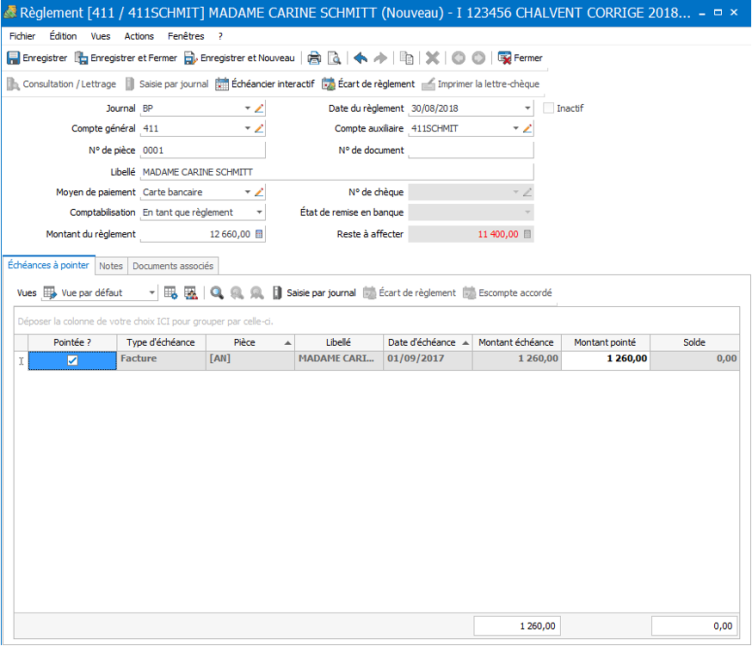Click the add view grid icon
Screen dimensions: 752x646
170,293
